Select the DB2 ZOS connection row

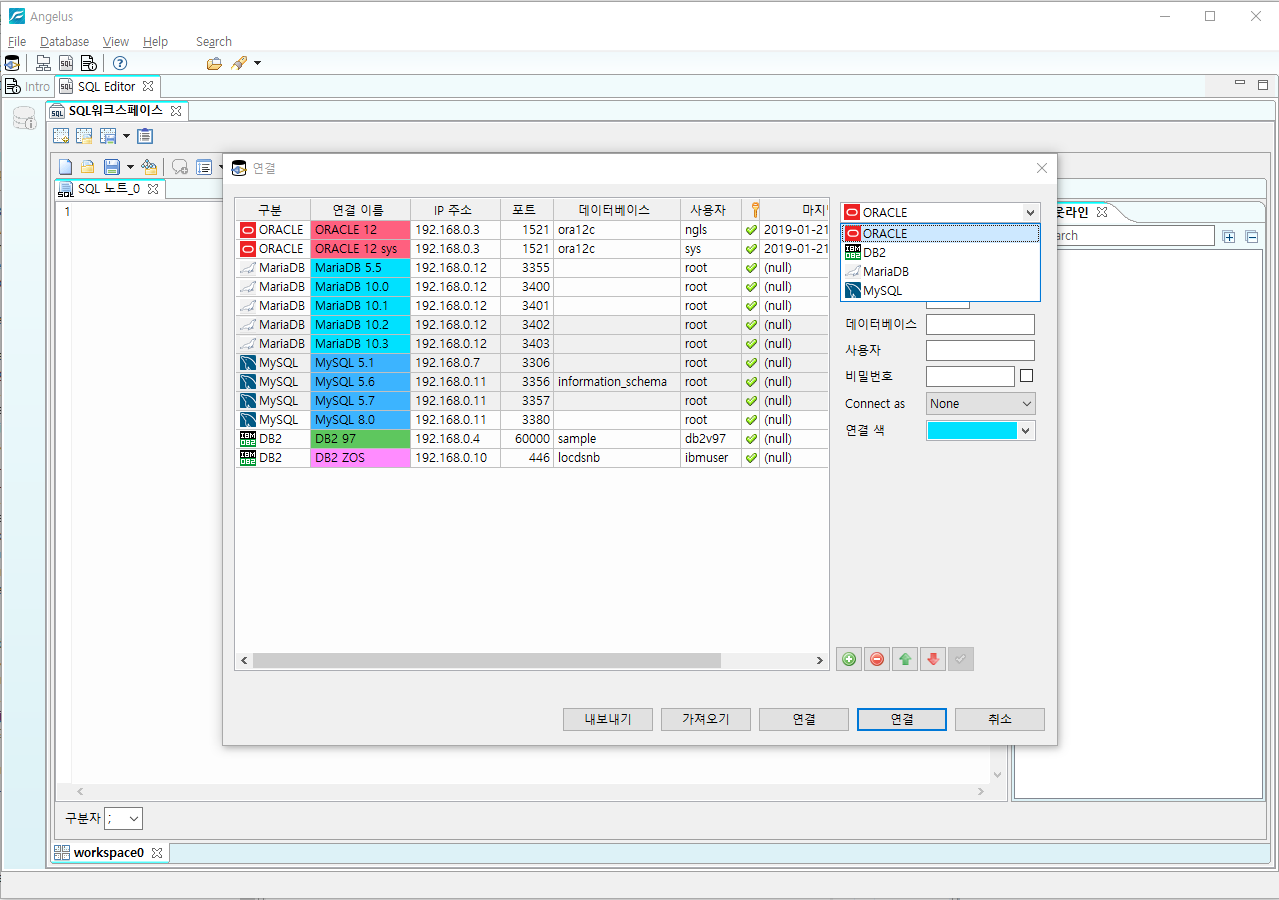[x=533, y=457]
